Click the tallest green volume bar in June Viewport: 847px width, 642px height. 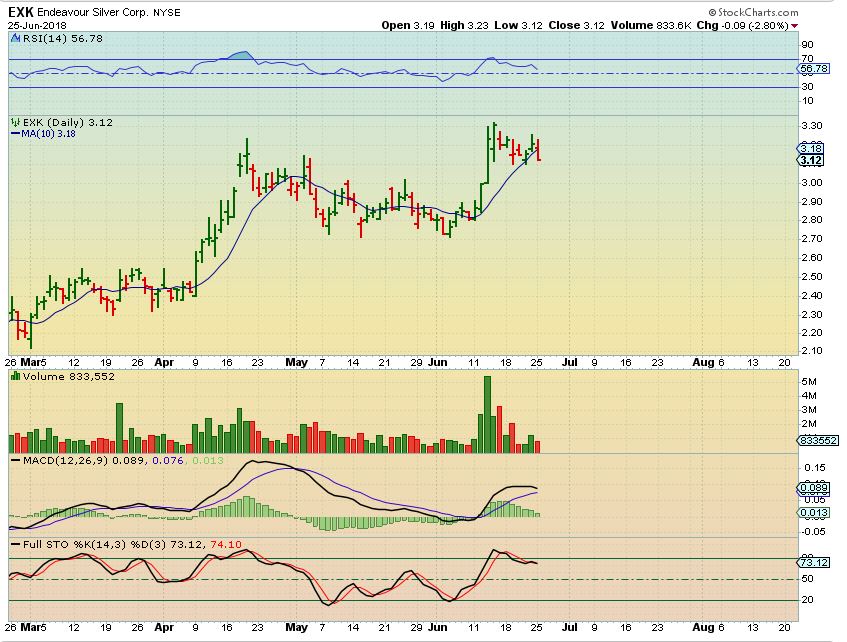(488, 414)
